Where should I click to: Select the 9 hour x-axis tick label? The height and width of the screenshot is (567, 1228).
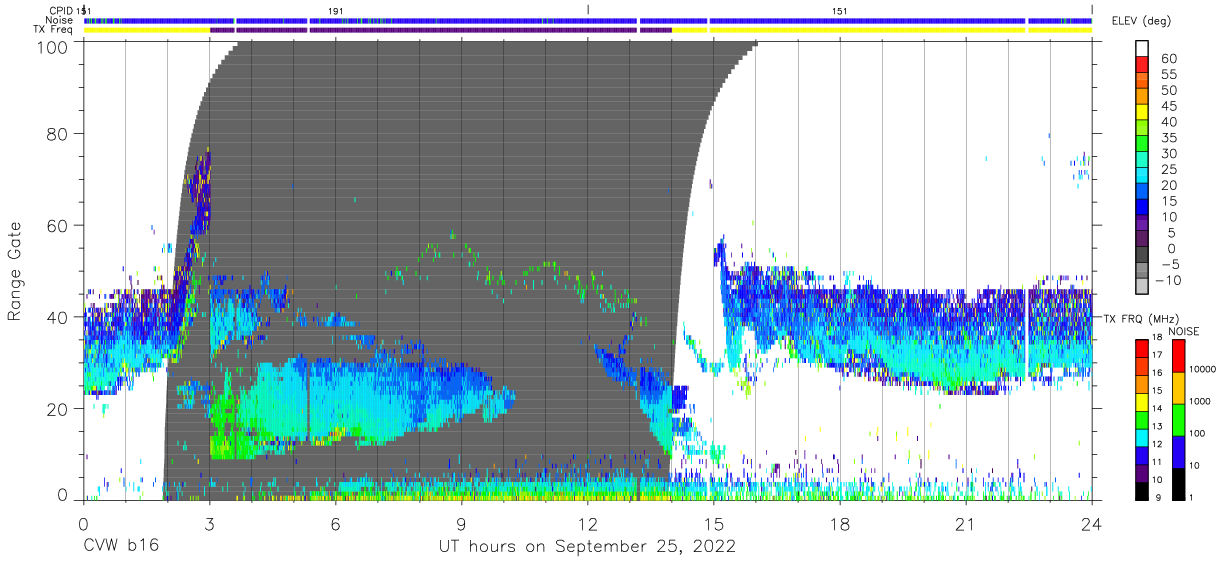tap(461, 523)
